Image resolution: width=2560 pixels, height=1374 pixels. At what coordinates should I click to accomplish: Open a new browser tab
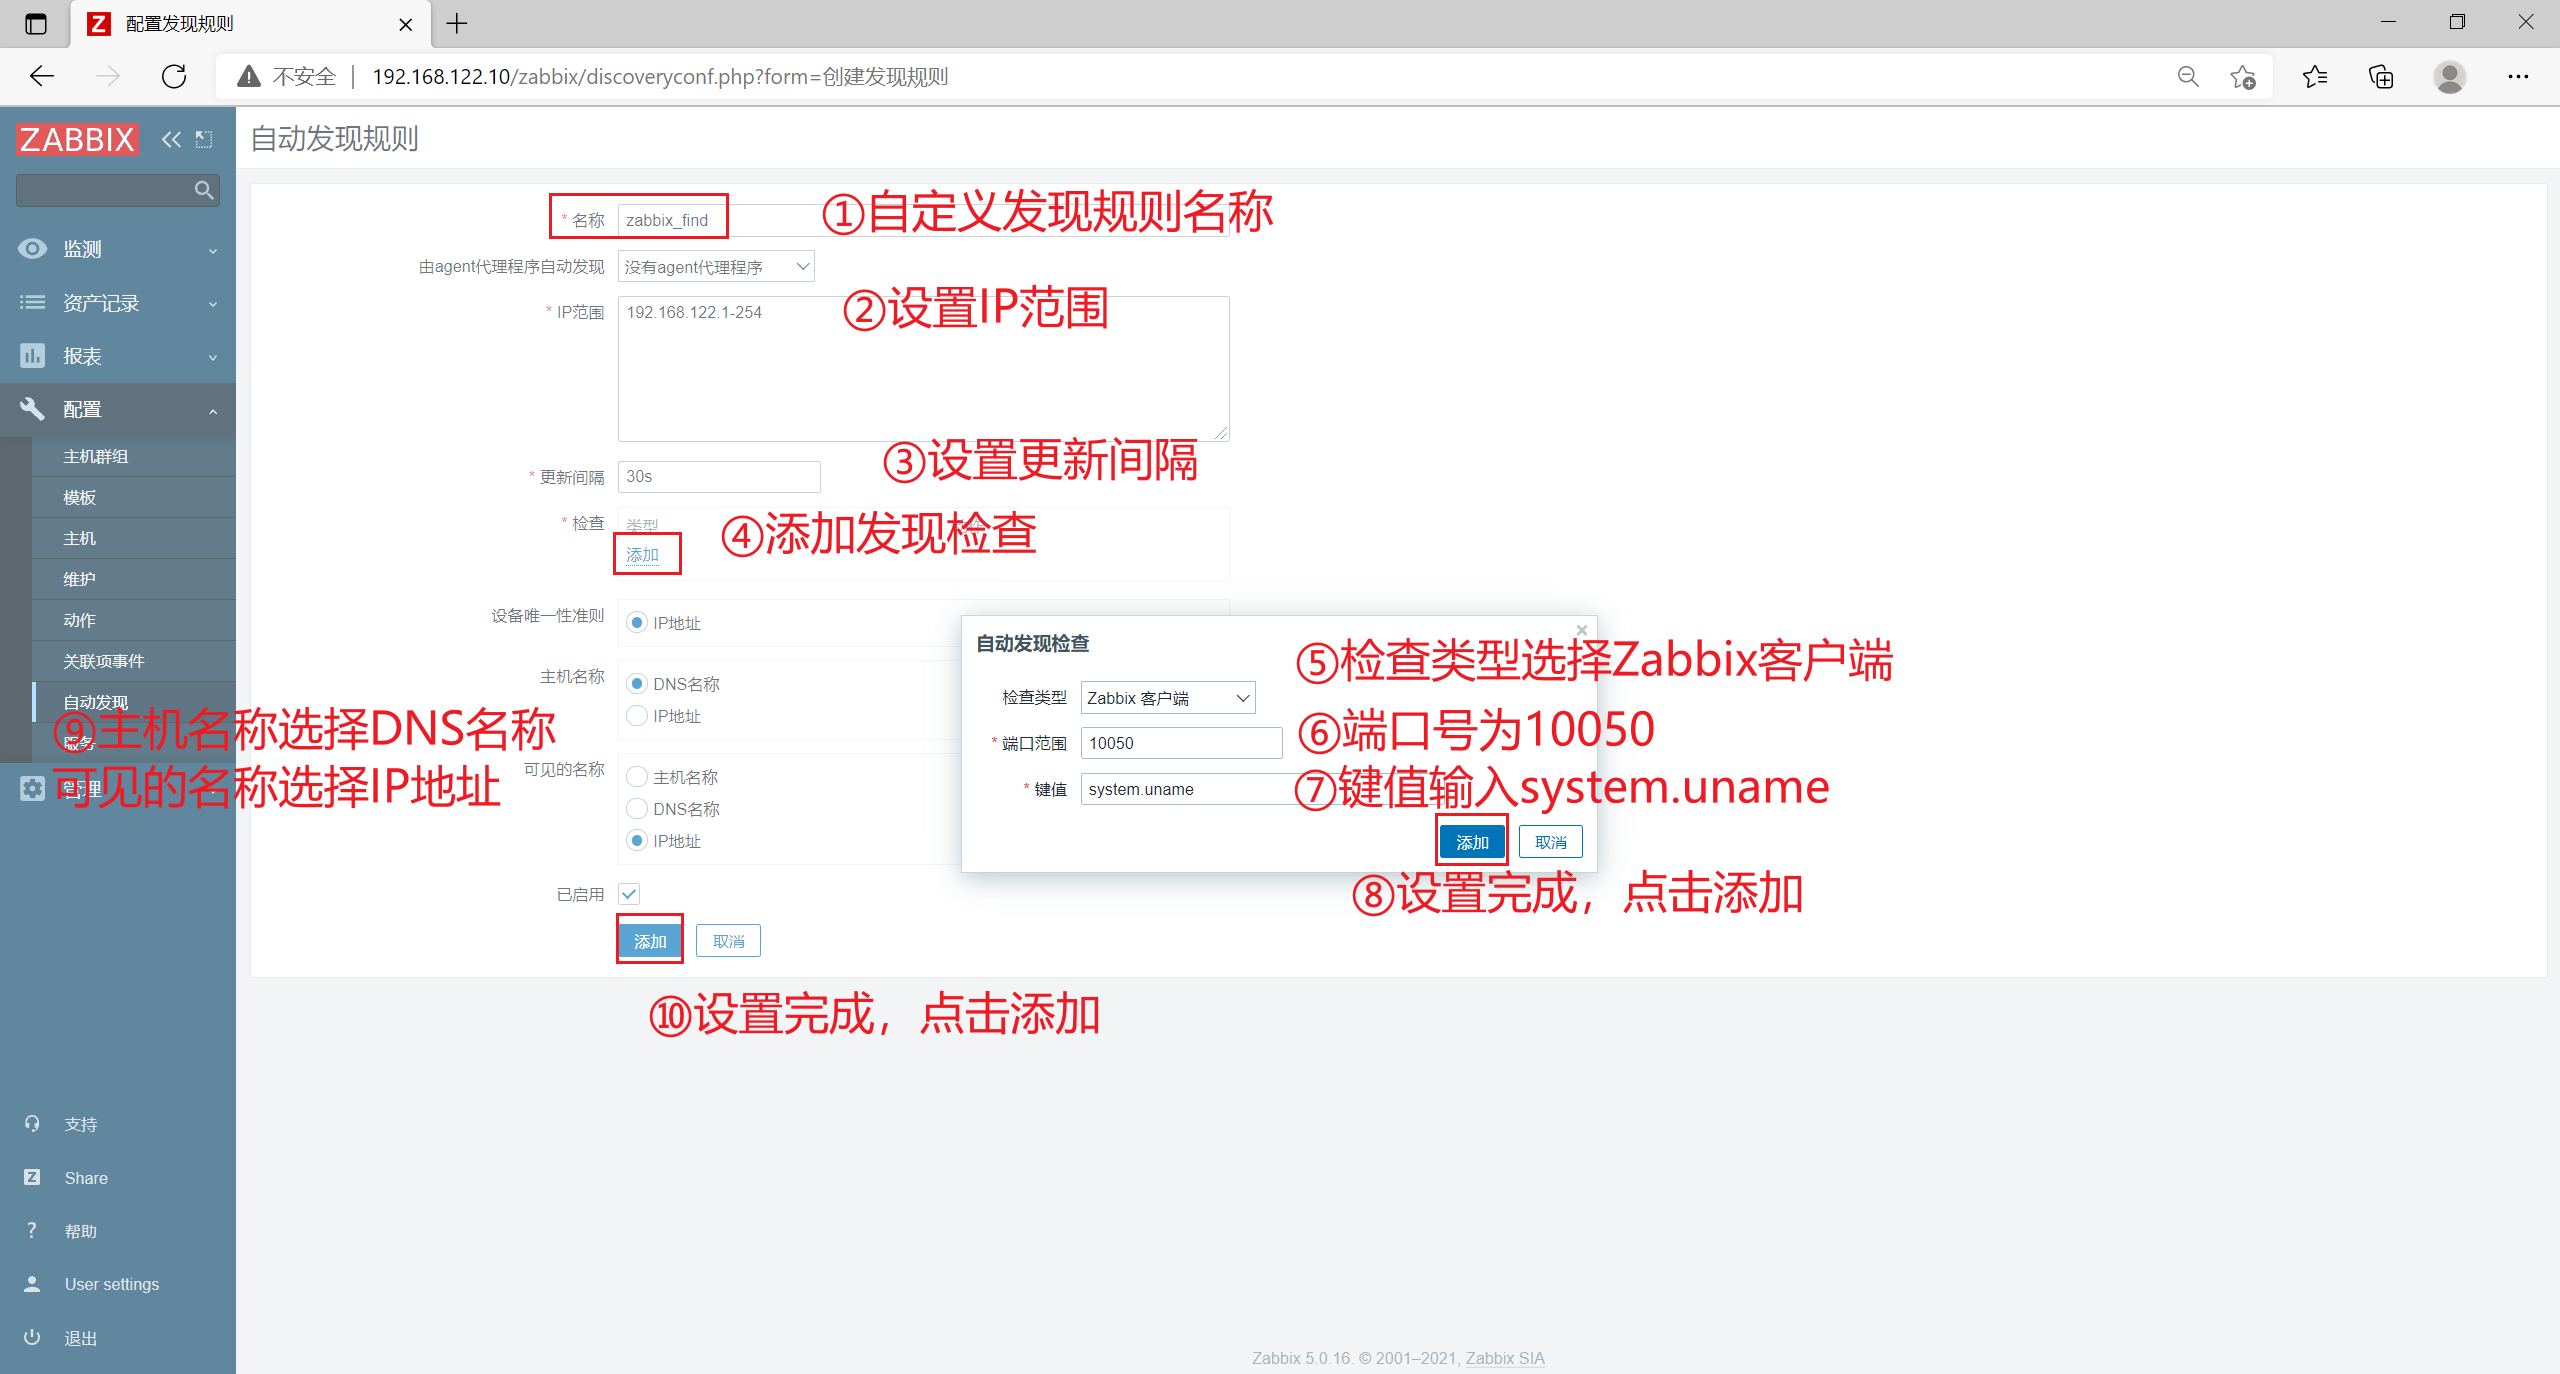[x=457, y=23]
